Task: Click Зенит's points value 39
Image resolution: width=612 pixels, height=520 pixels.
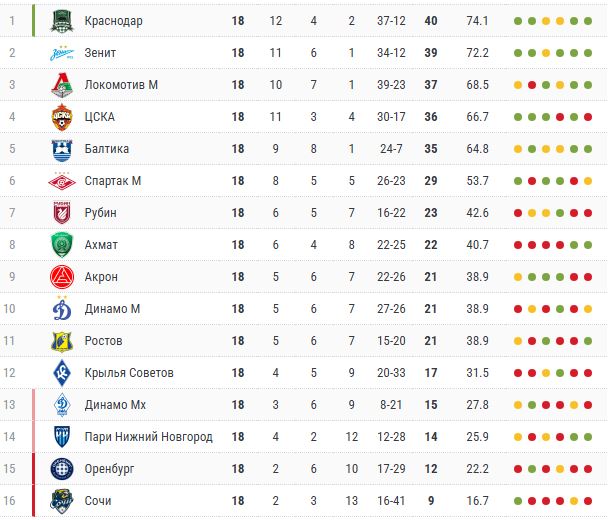Action: pos(432,53)
